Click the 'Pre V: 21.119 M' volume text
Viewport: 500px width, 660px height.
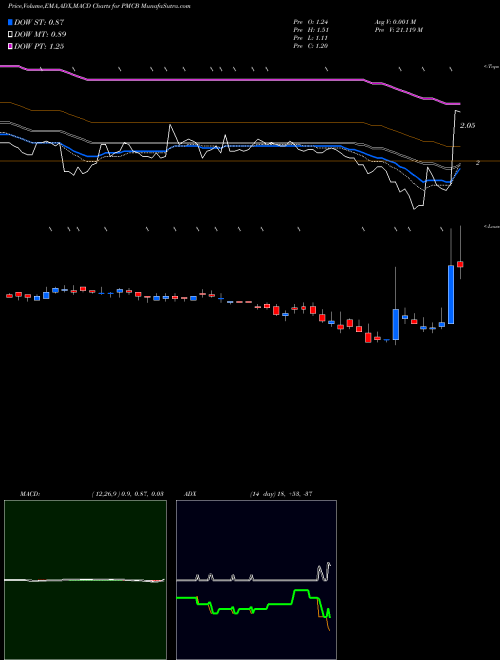tap(398, 30)
